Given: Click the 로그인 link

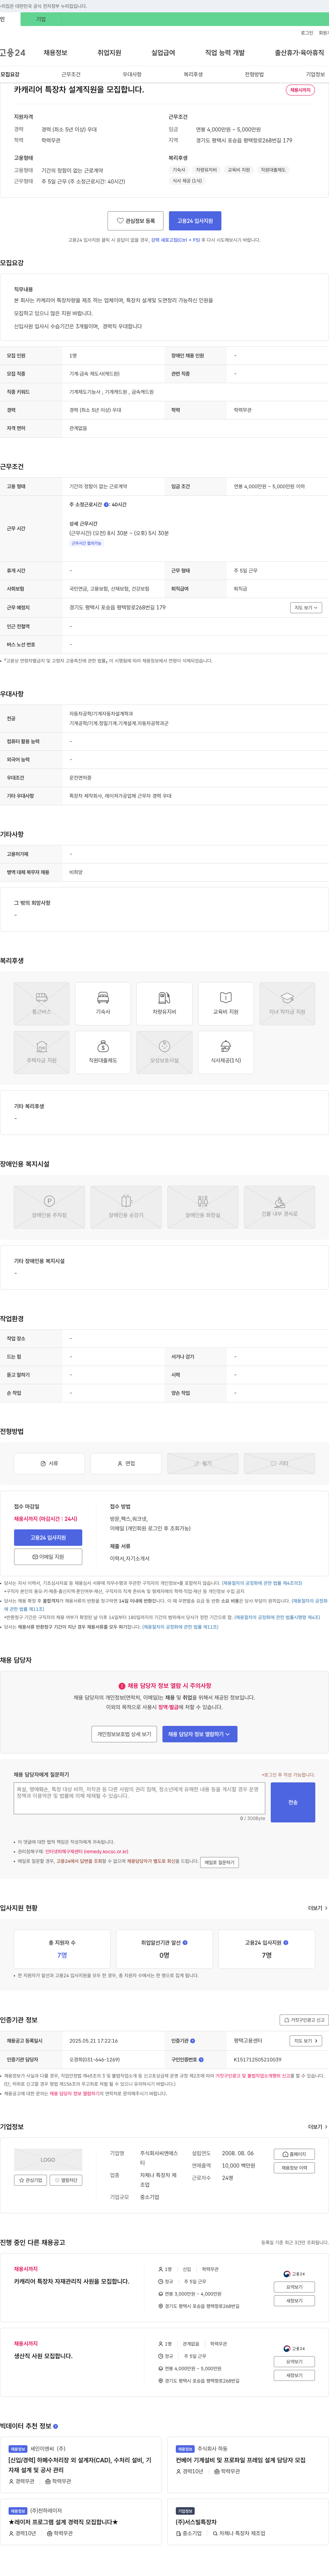Looking at the screenshot, I should pyautogui.click(x=307, y=33).
